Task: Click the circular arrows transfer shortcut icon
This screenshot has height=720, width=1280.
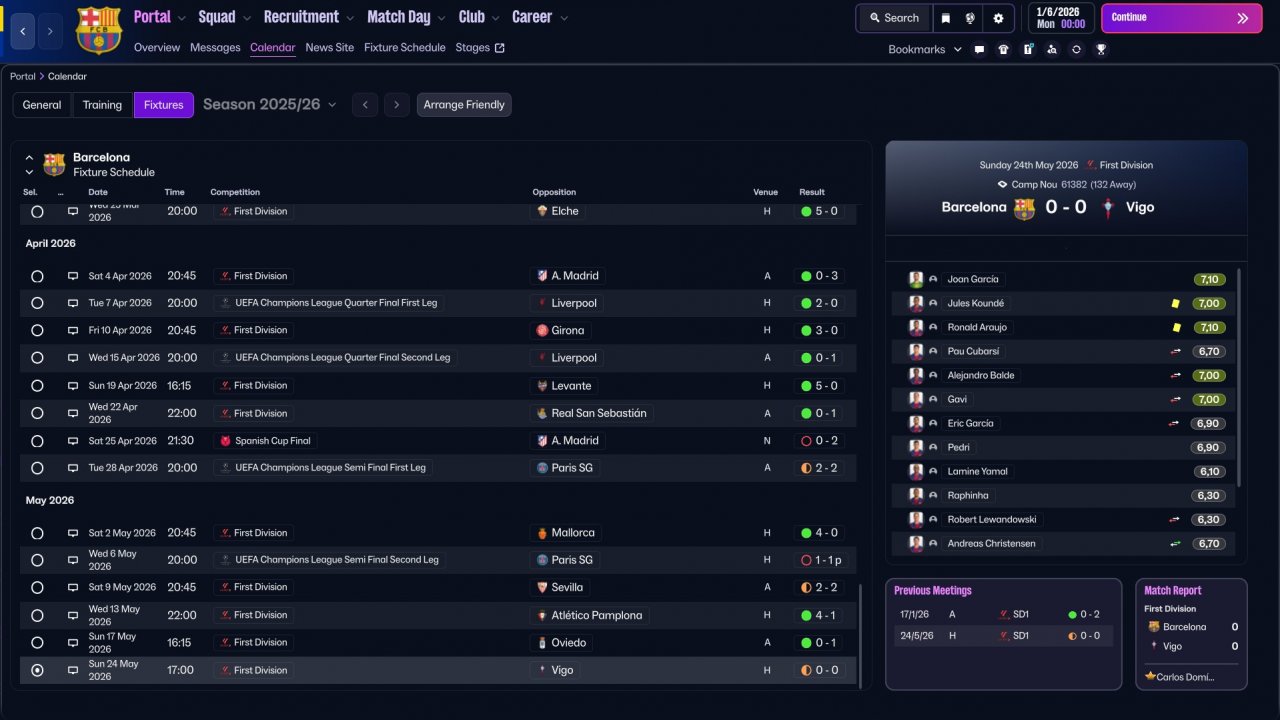Action: 1076,49
